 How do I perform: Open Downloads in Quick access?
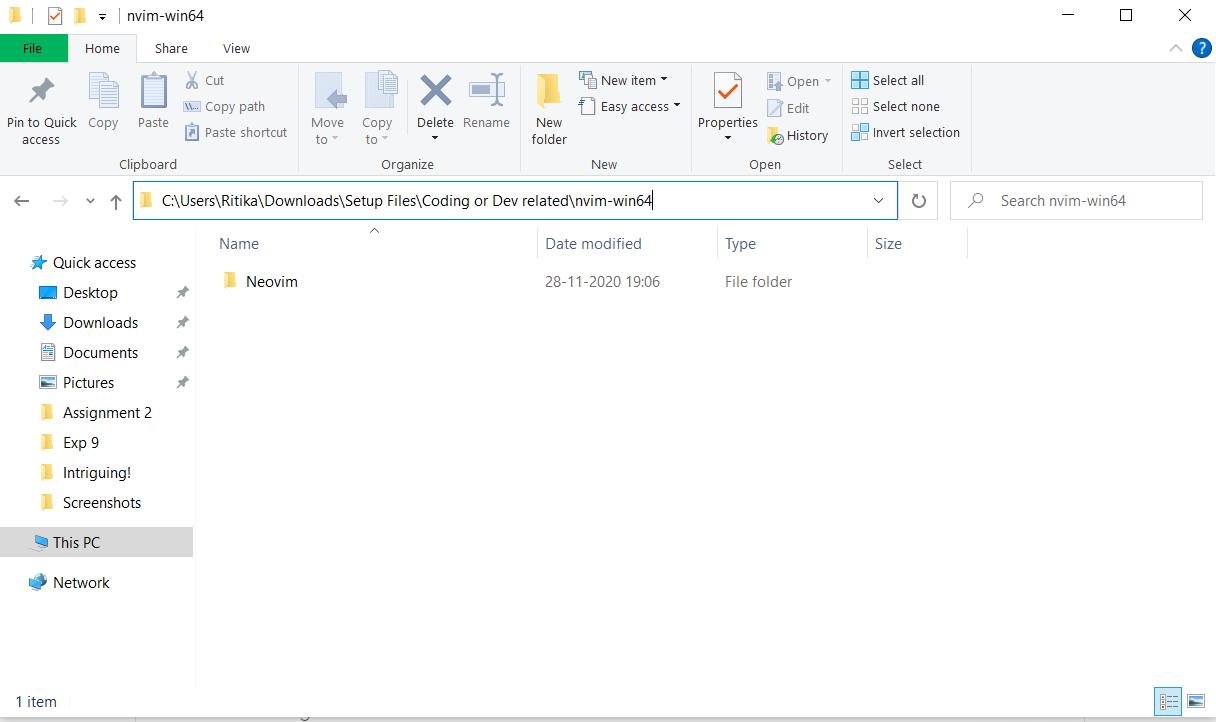100,322
